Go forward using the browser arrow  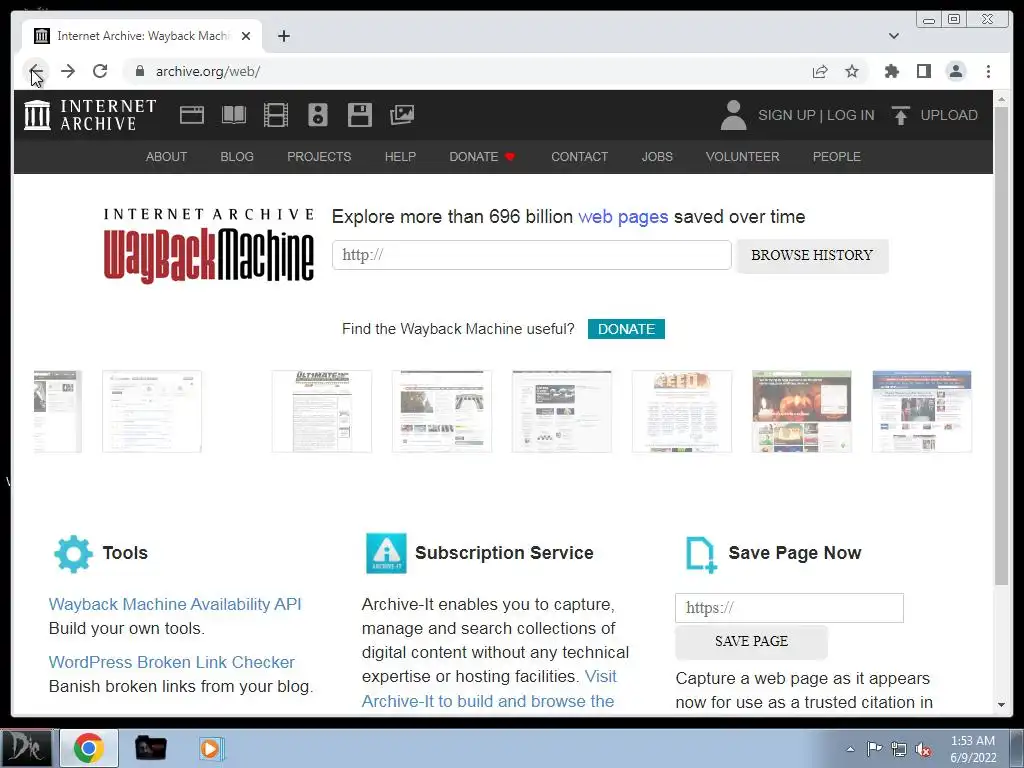coord(68,71)
